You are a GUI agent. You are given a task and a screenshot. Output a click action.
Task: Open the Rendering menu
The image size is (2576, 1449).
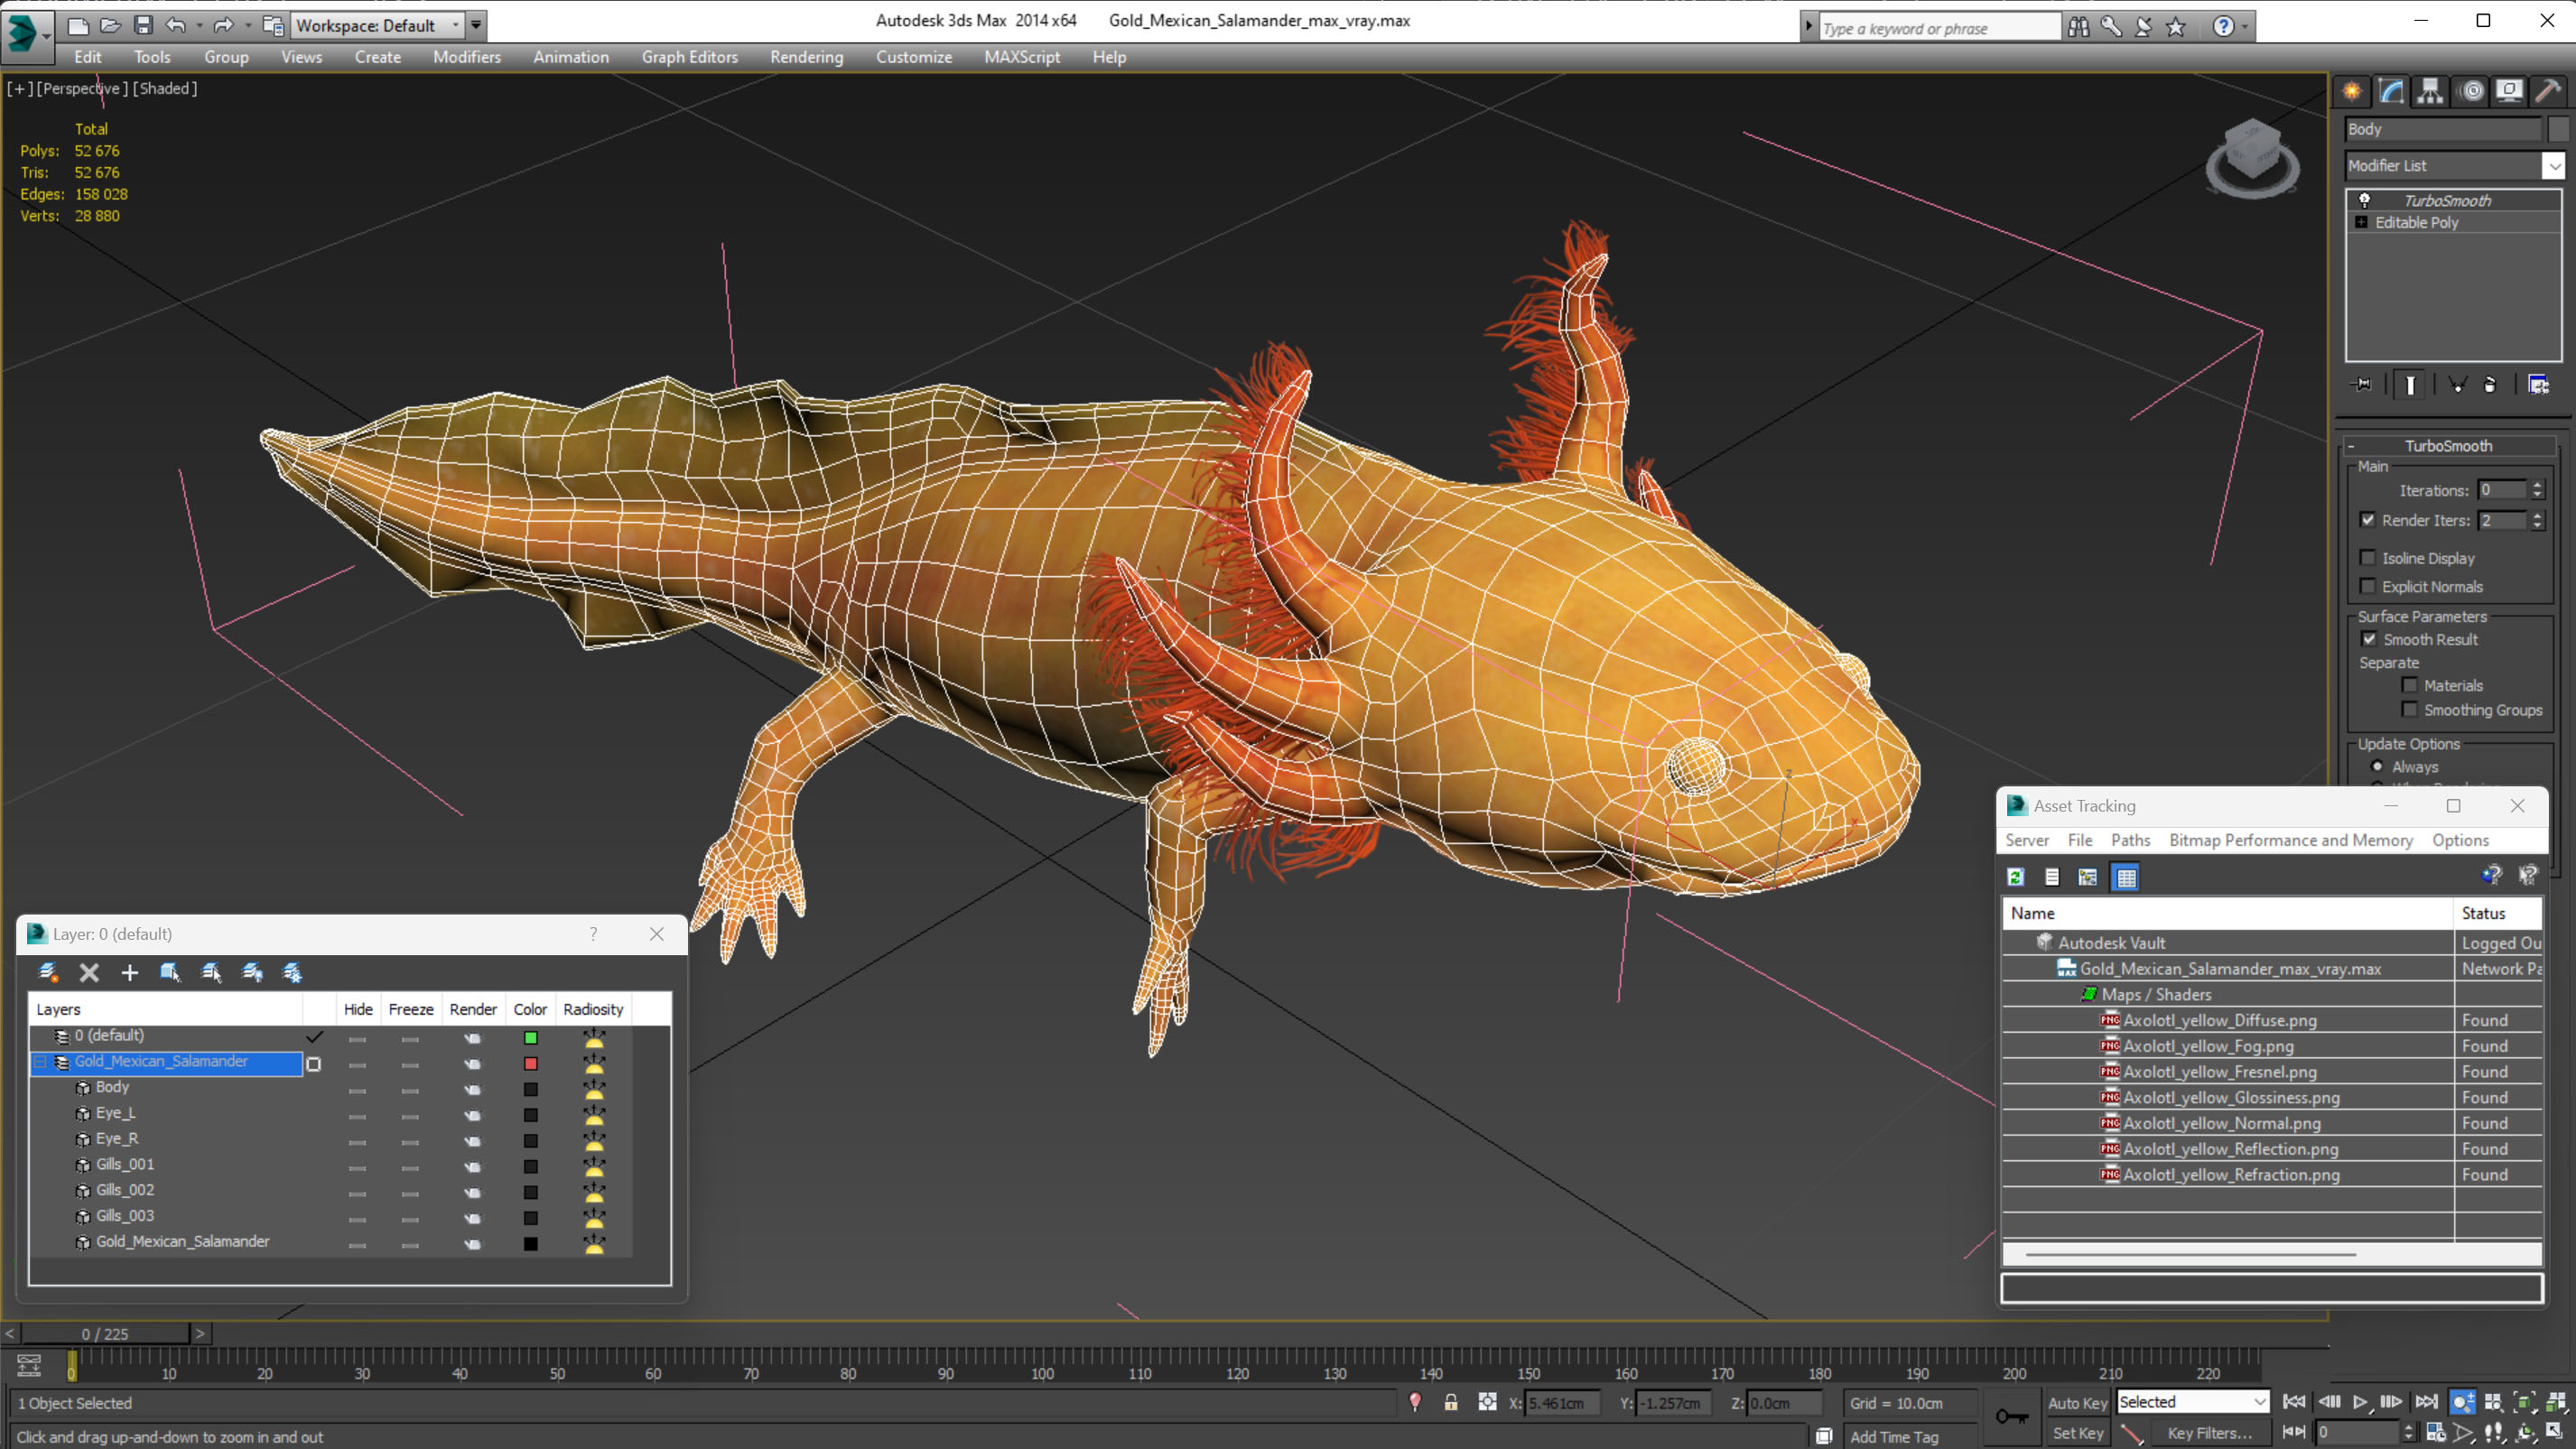tap(806, 57)
